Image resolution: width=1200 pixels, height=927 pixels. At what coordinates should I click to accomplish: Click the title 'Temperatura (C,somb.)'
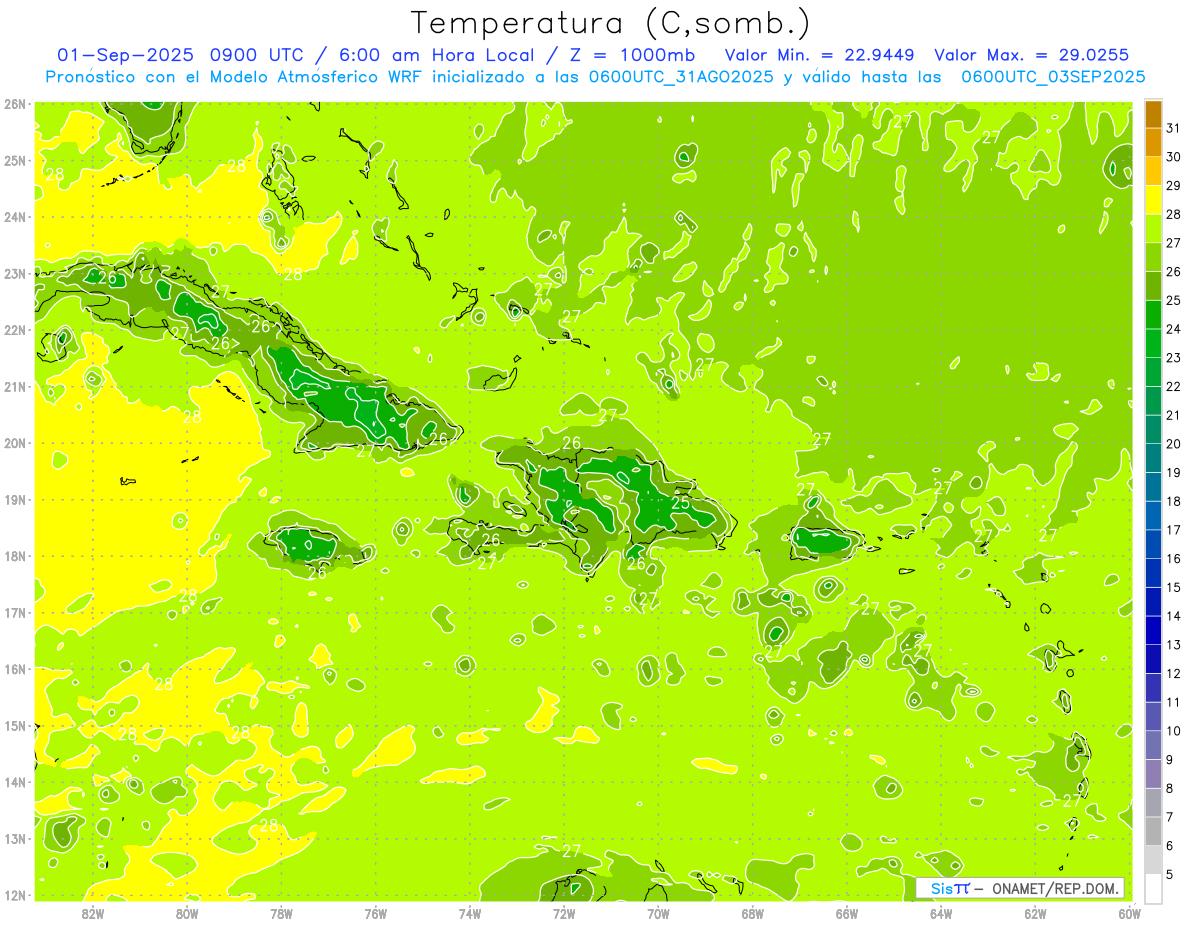[611, 23]
